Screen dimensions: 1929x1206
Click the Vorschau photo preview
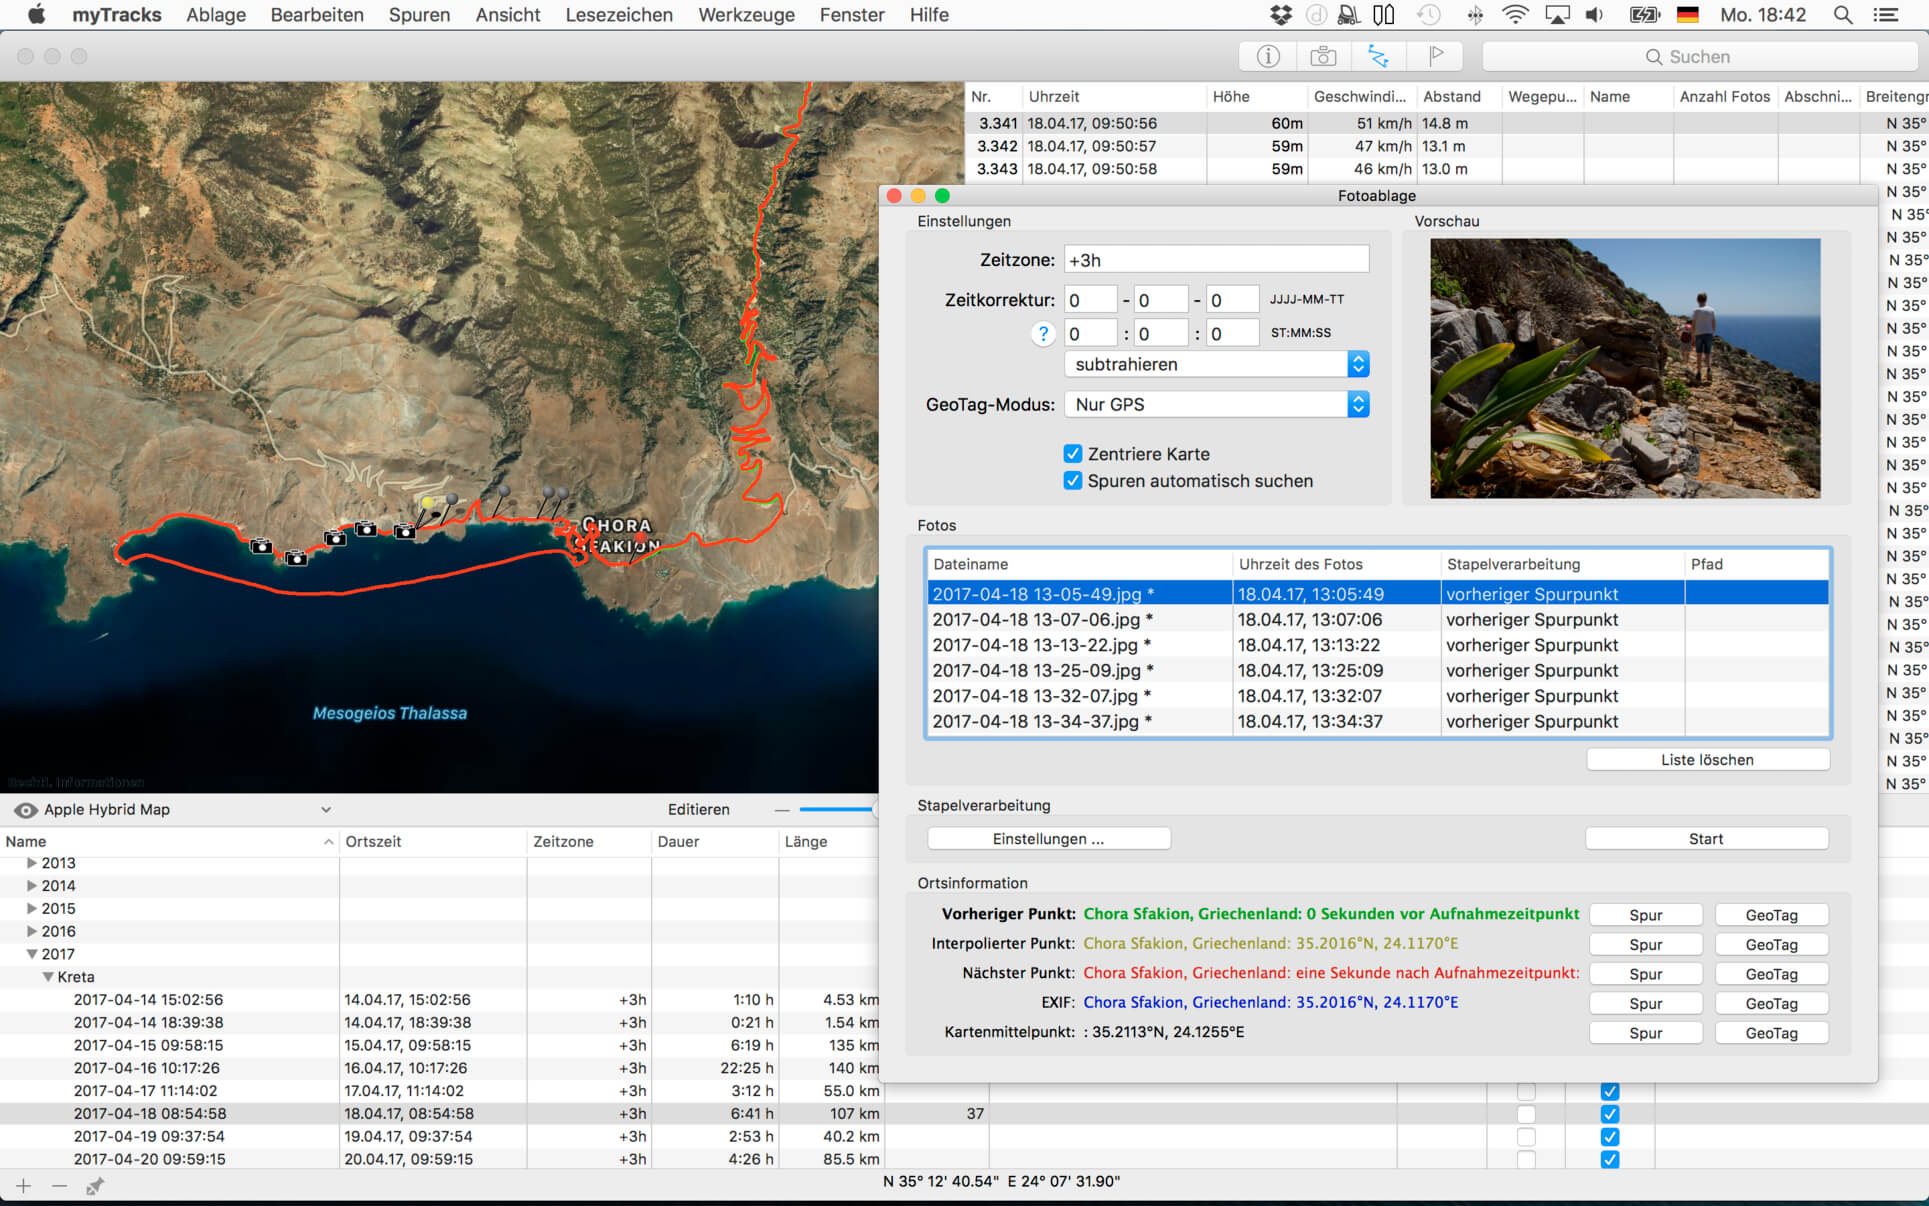(x=1625, y=368)
